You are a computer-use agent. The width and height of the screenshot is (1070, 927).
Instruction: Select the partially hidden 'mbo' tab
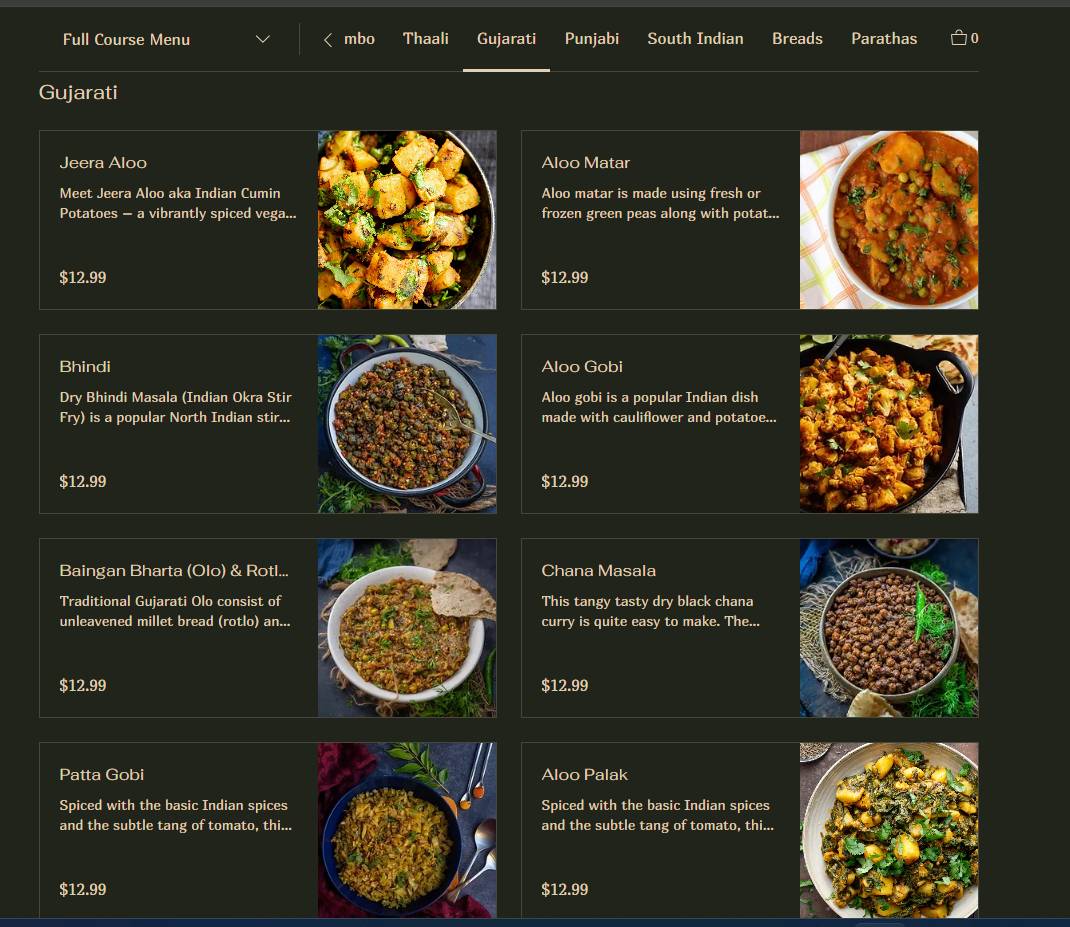tap(359, 39)
